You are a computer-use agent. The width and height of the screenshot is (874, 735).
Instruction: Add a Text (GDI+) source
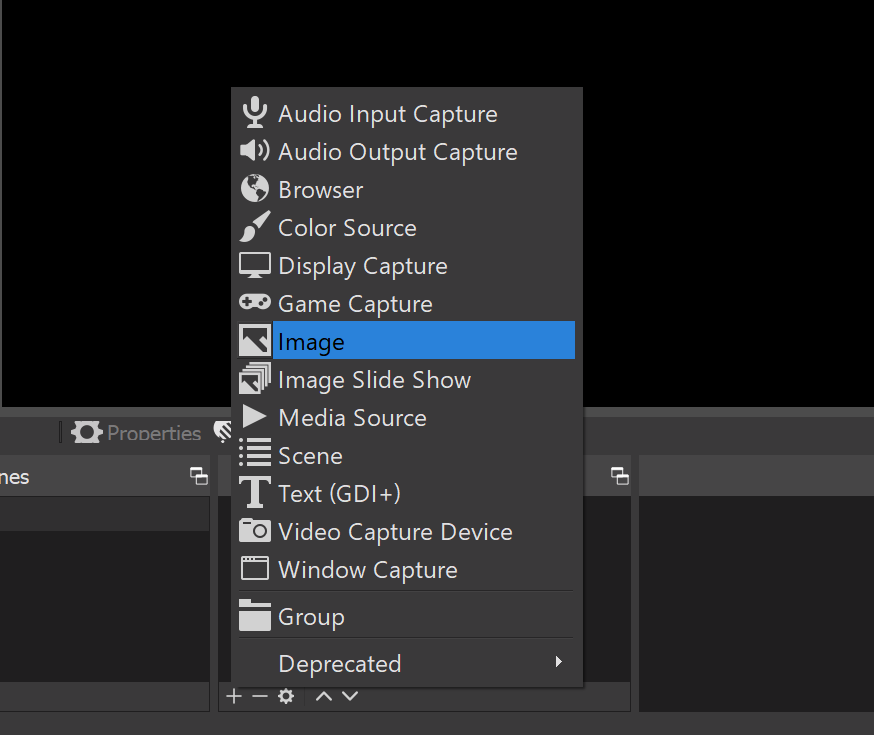339,494
